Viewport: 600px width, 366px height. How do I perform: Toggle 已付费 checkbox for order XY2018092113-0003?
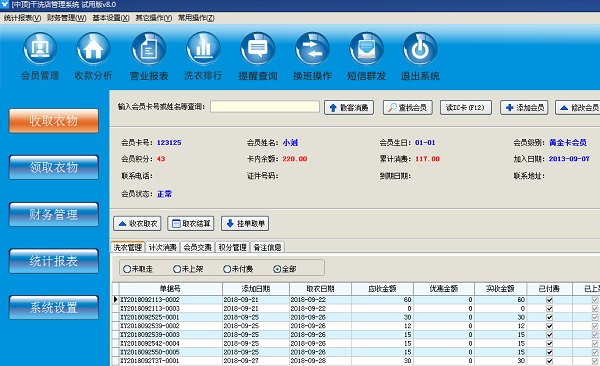pyautogui.click(x=549, y=309)
